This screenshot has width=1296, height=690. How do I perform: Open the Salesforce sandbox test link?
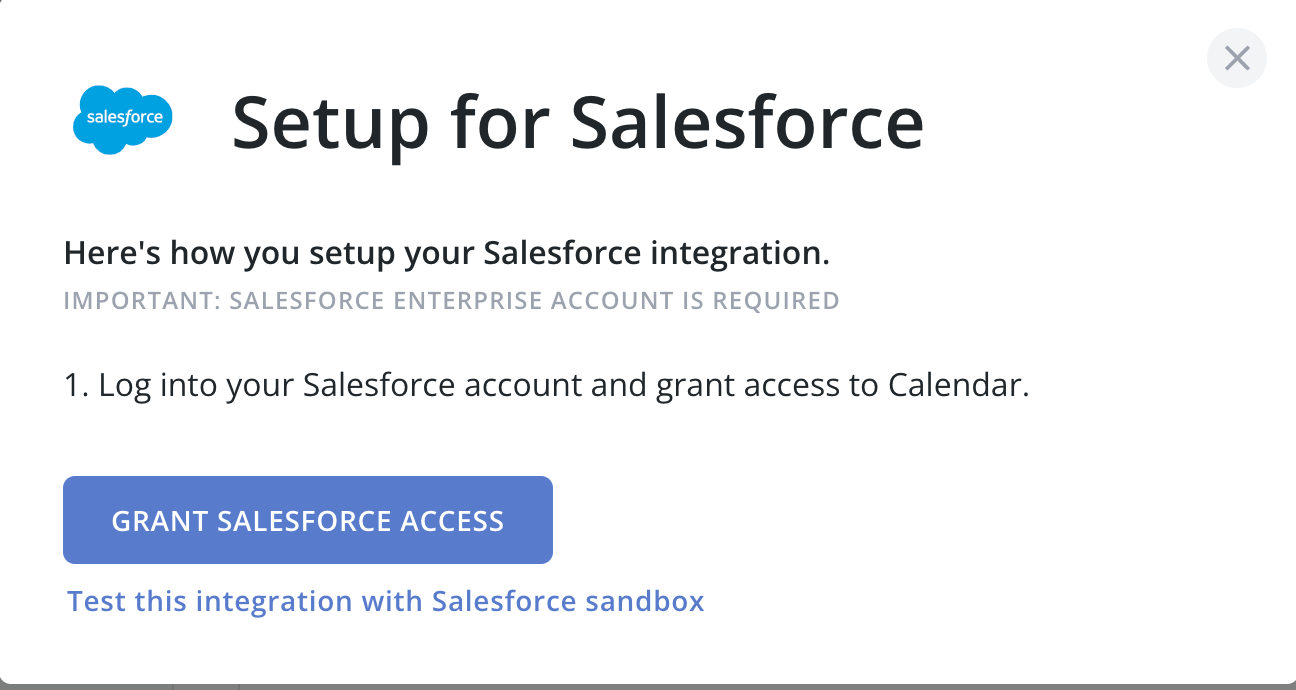point(386,601)
